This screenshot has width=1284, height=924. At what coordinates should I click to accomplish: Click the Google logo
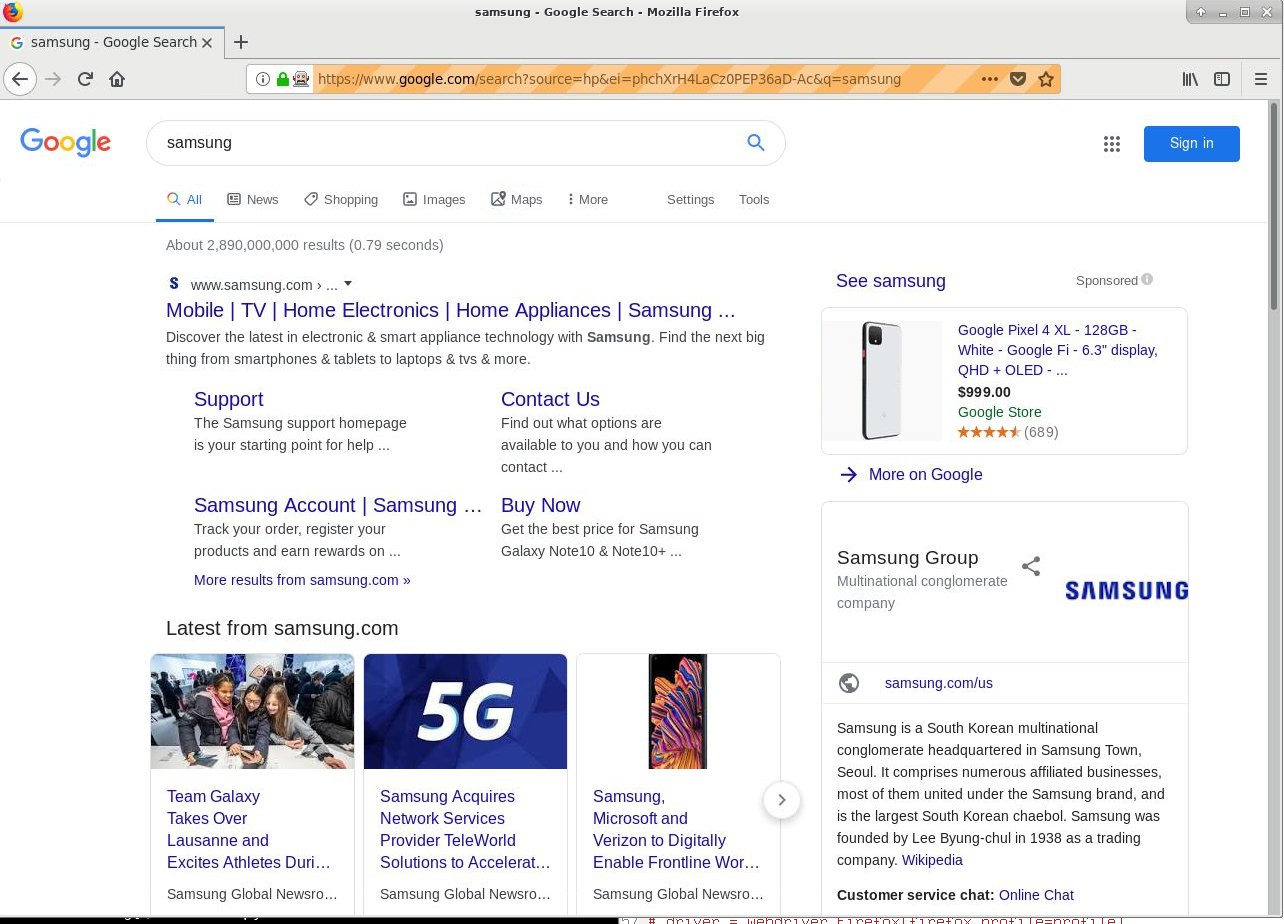coord(65,143)
